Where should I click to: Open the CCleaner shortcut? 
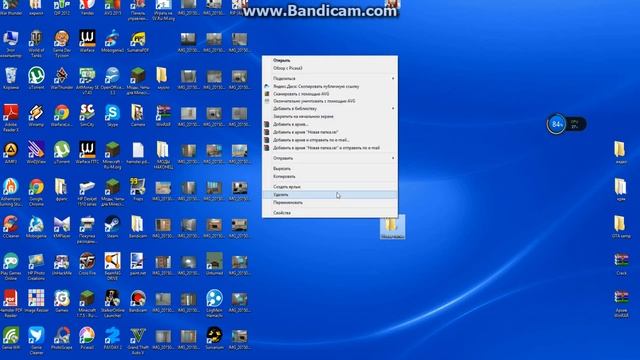point(11,227)
